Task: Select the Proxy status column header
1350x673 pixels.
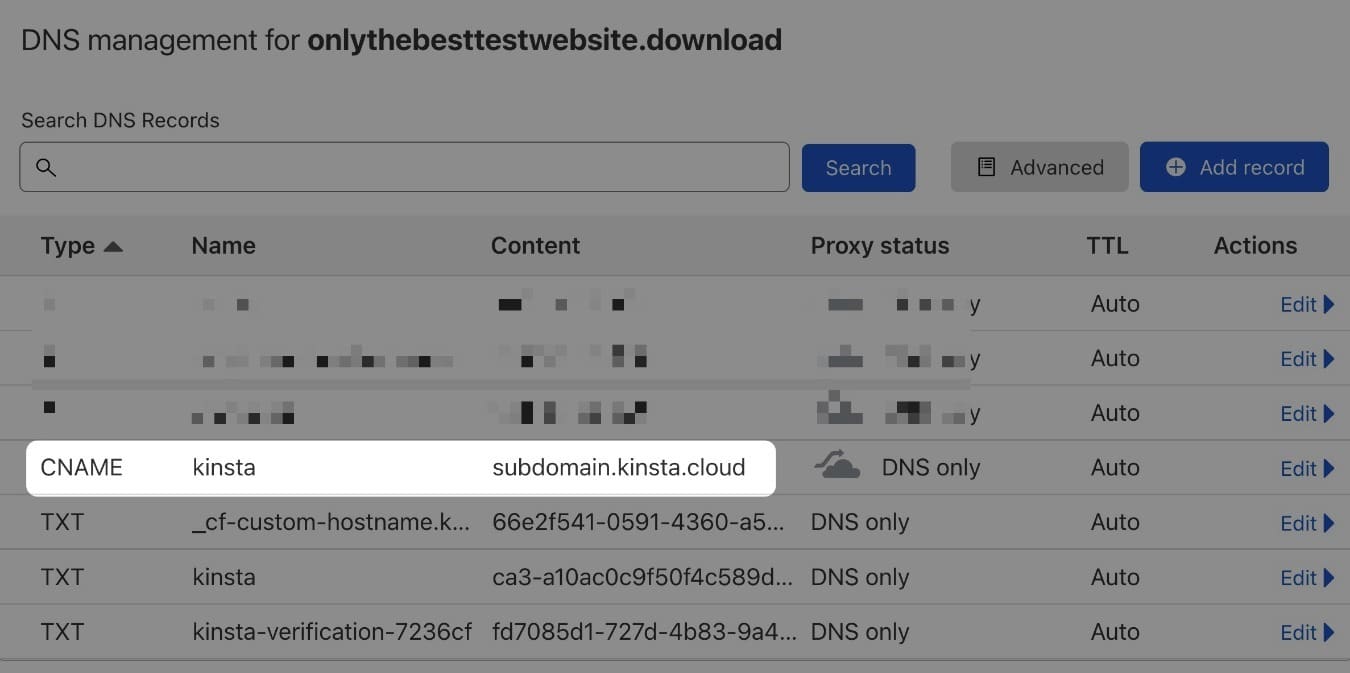Action: [x=879, y=246]
